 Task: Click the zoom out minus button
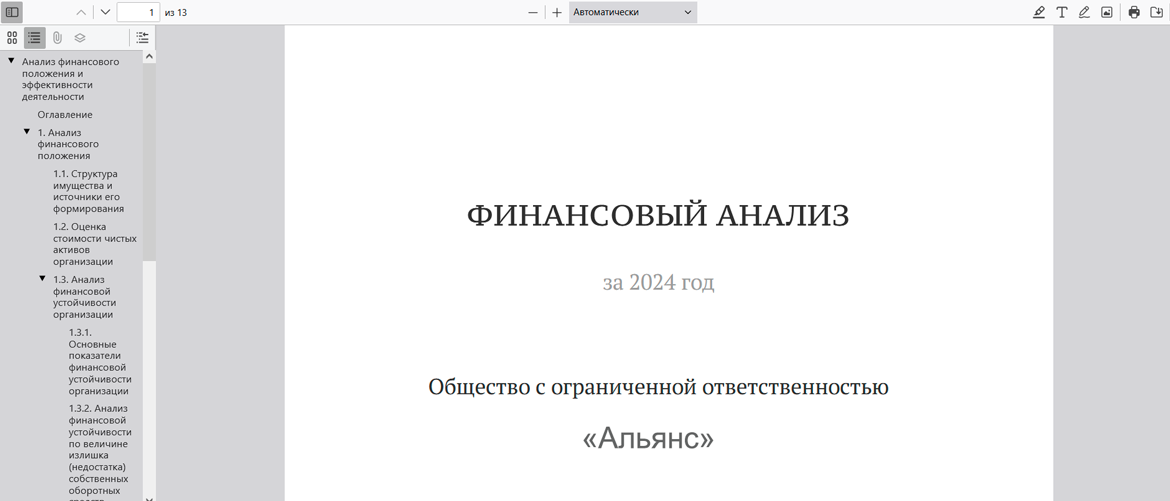[x=533, y=12]
